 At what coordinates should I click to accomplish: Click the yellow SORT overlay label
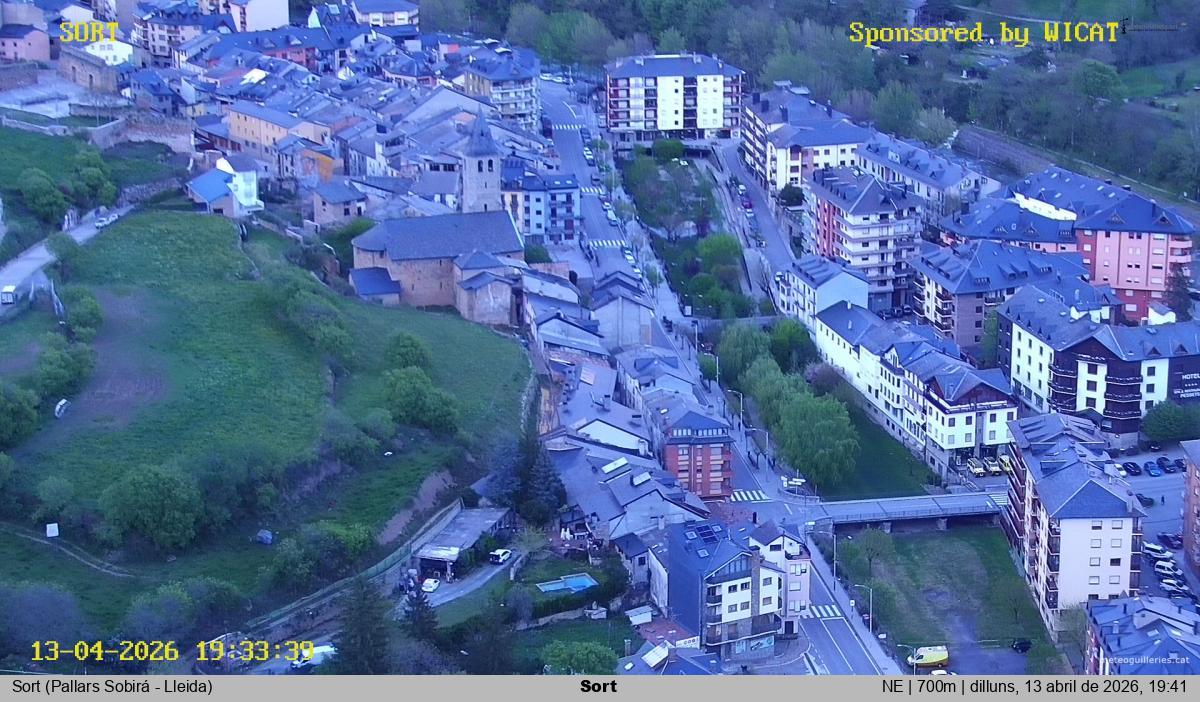(x=89, y=32)
